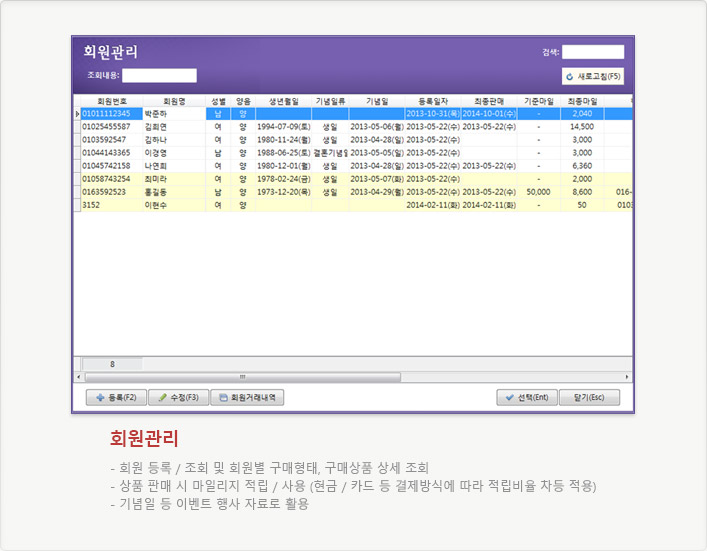Sort by the 기념일류 column header
Screen dimensions: 707x551
pyautogui.click(x=330, y=101)
